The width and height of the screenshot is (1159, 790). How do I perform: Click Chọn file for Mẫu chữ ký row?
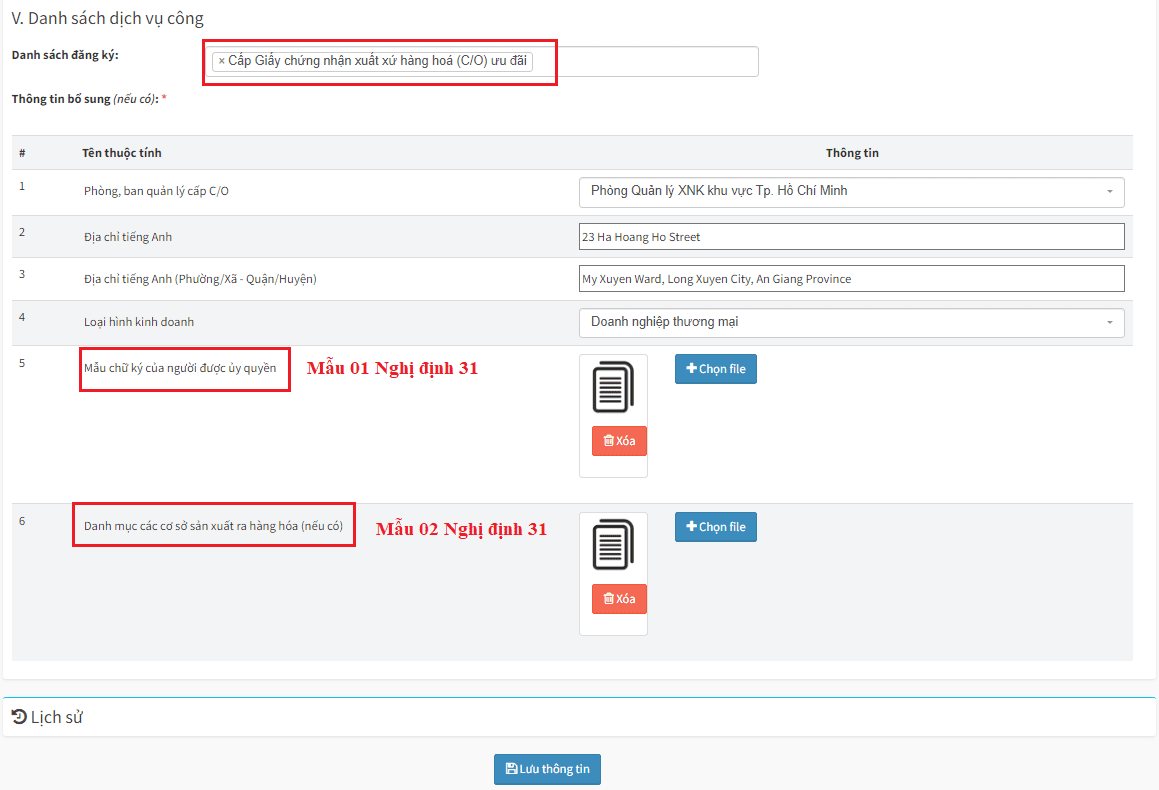tap(716, 369)
